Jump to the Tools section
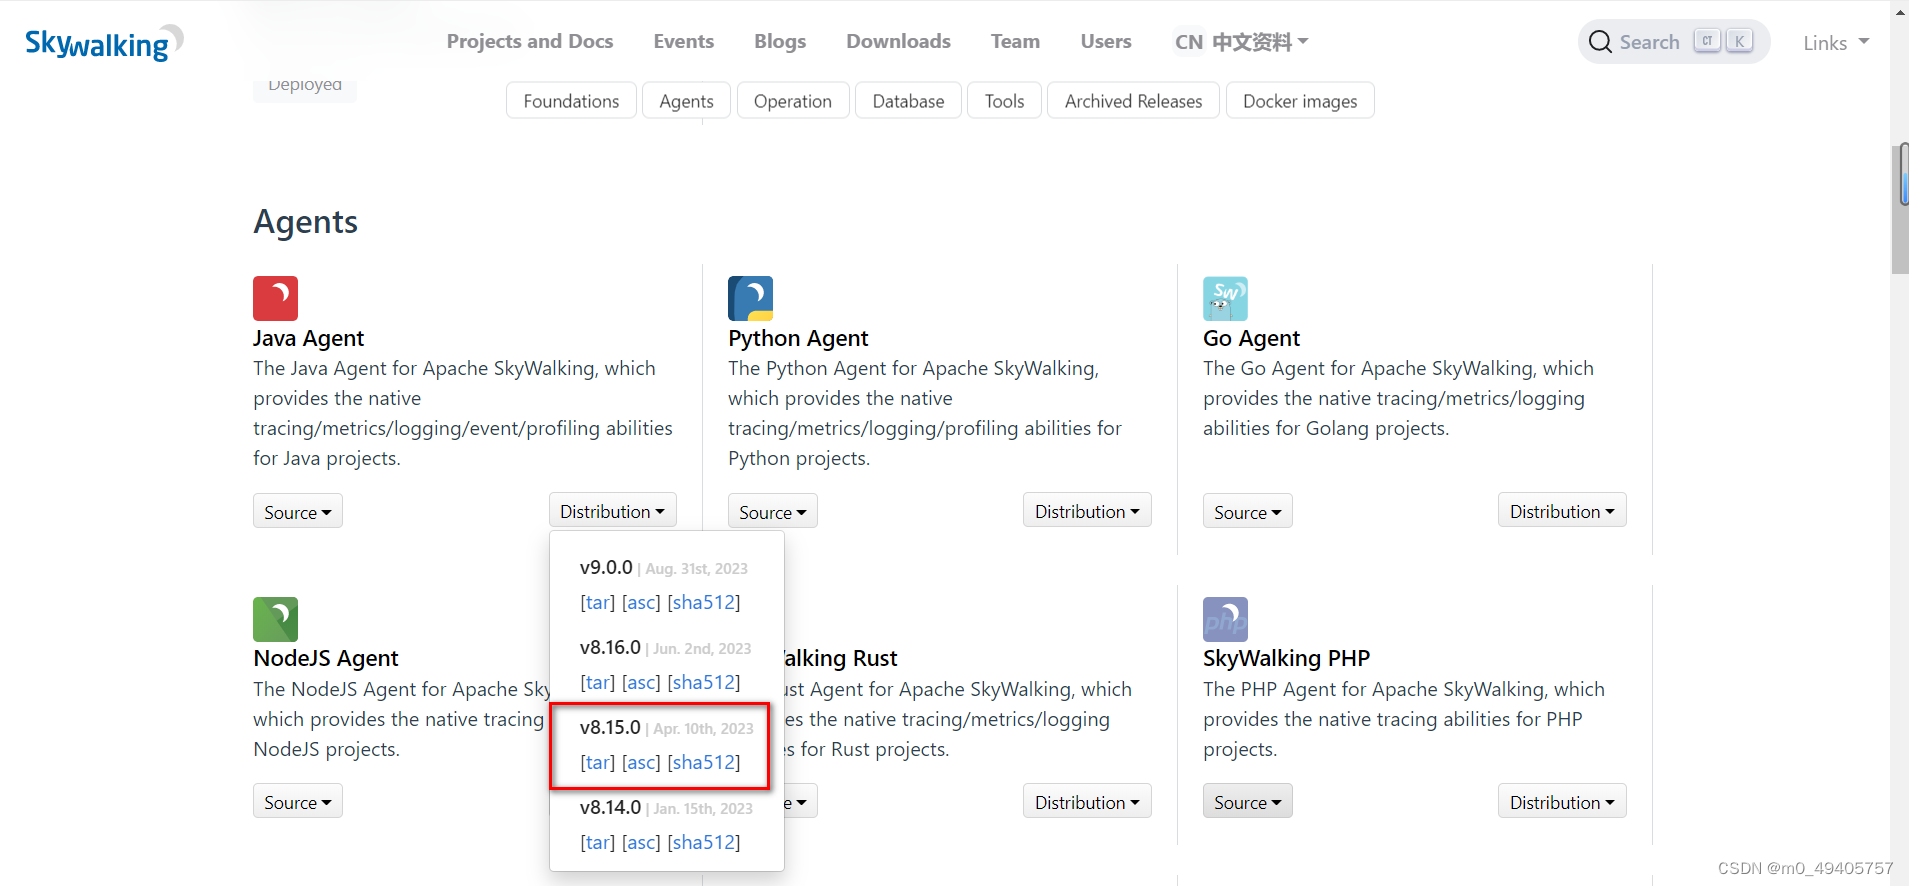 (1004, 101)
